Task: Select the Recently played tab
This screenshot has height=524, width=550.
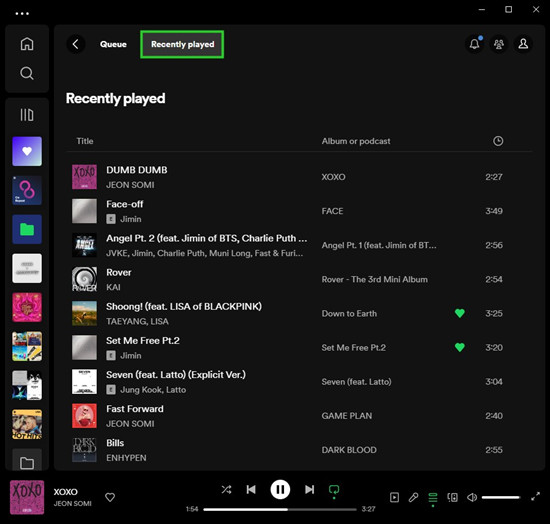Action: click(182, 44)
